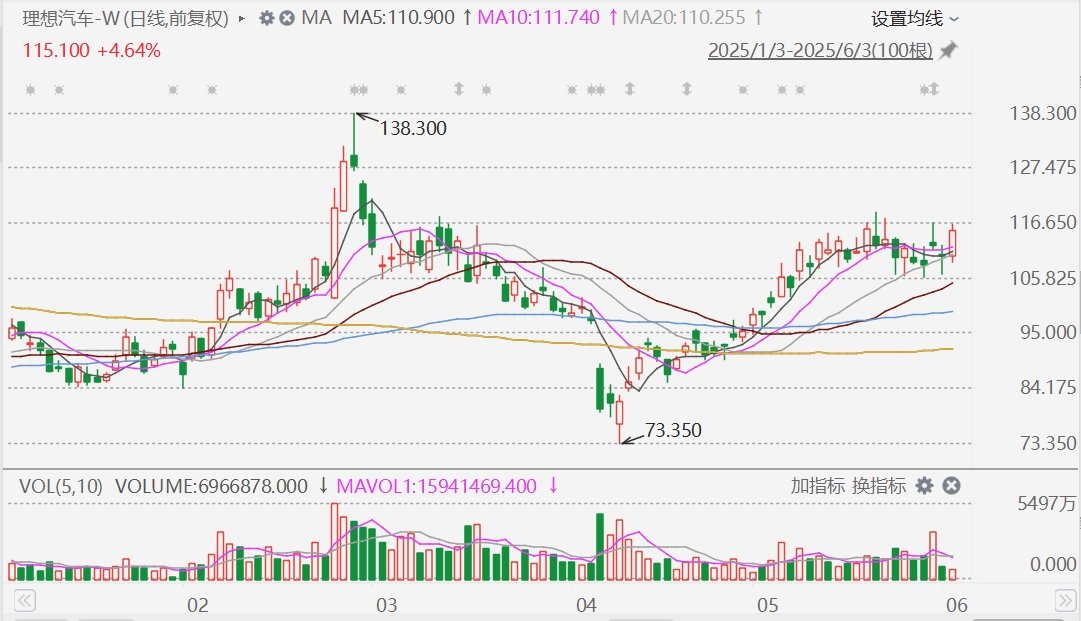Open the volume panel settings gear

[x=925, y=486]
